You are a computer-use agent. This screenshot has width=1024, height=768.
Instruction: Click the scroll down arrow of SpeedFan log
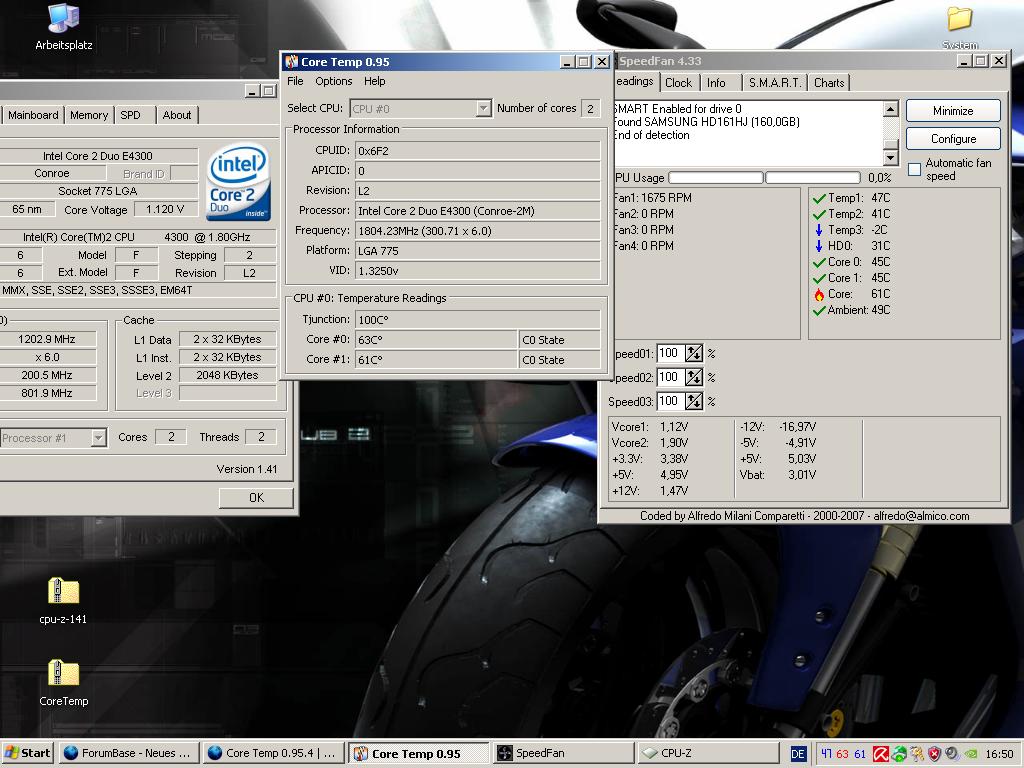891,157
